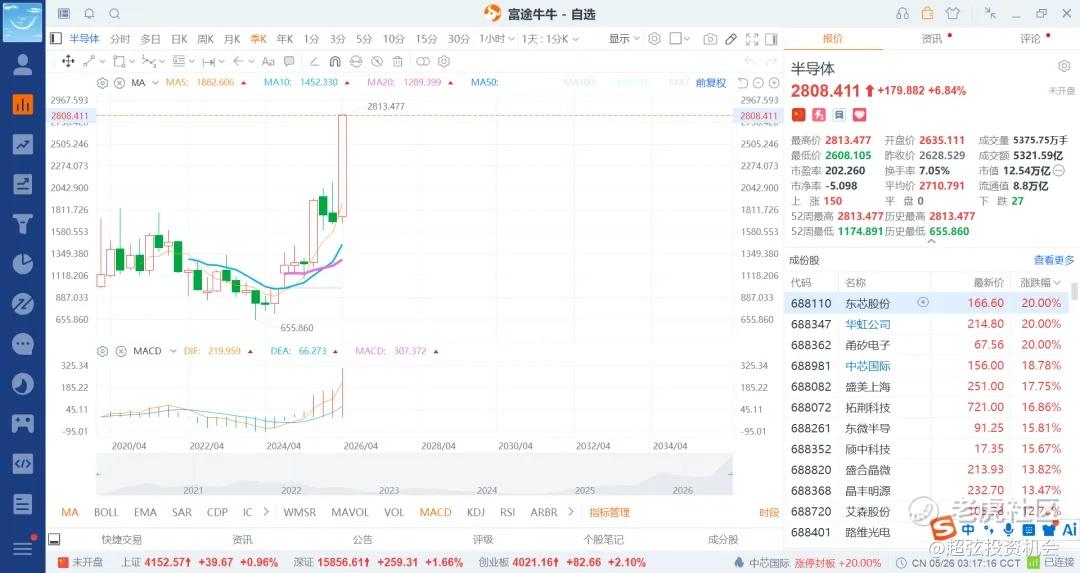Screen dimensions: 1080x573
Task: Open the pie chart sidebar icon
Action: (x=23, y=264)
